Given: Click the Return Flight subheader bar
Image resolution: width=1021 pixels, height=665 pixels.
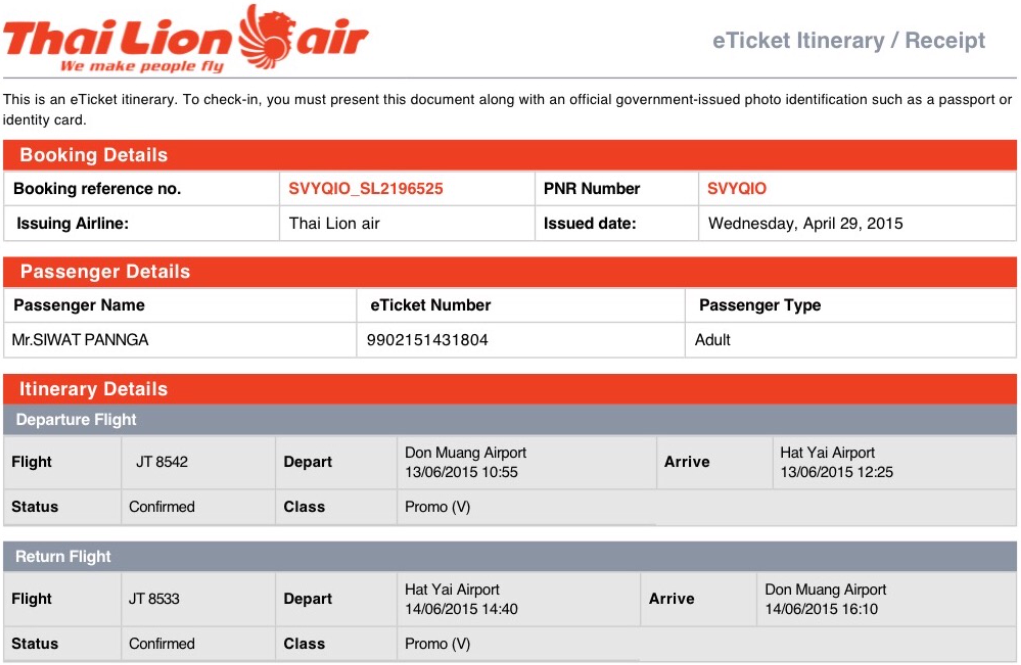Looking at the screenshot, I should point(510,556).
